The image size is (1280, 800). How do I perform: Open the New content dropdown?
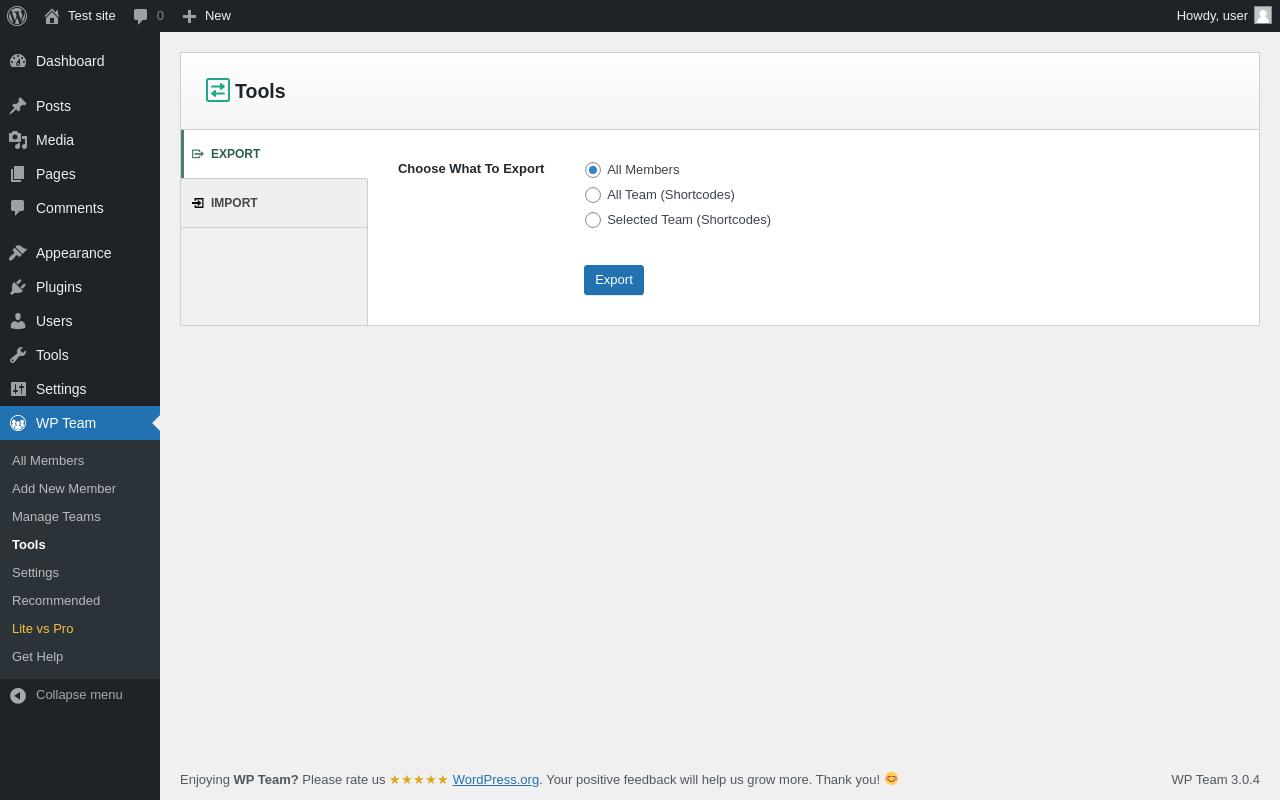[x=206, y=16]
